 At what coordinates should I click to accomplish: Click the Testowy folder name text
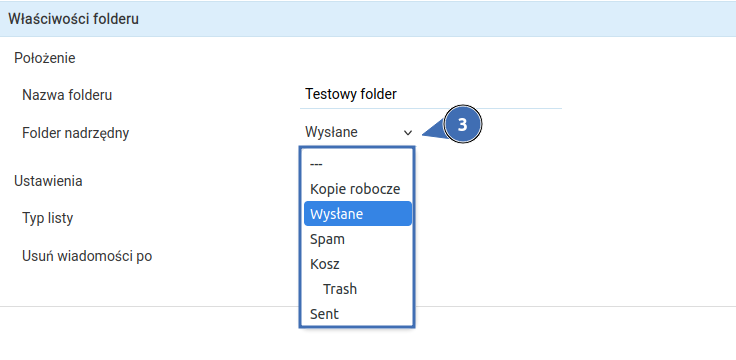click(x=351, y=94)
